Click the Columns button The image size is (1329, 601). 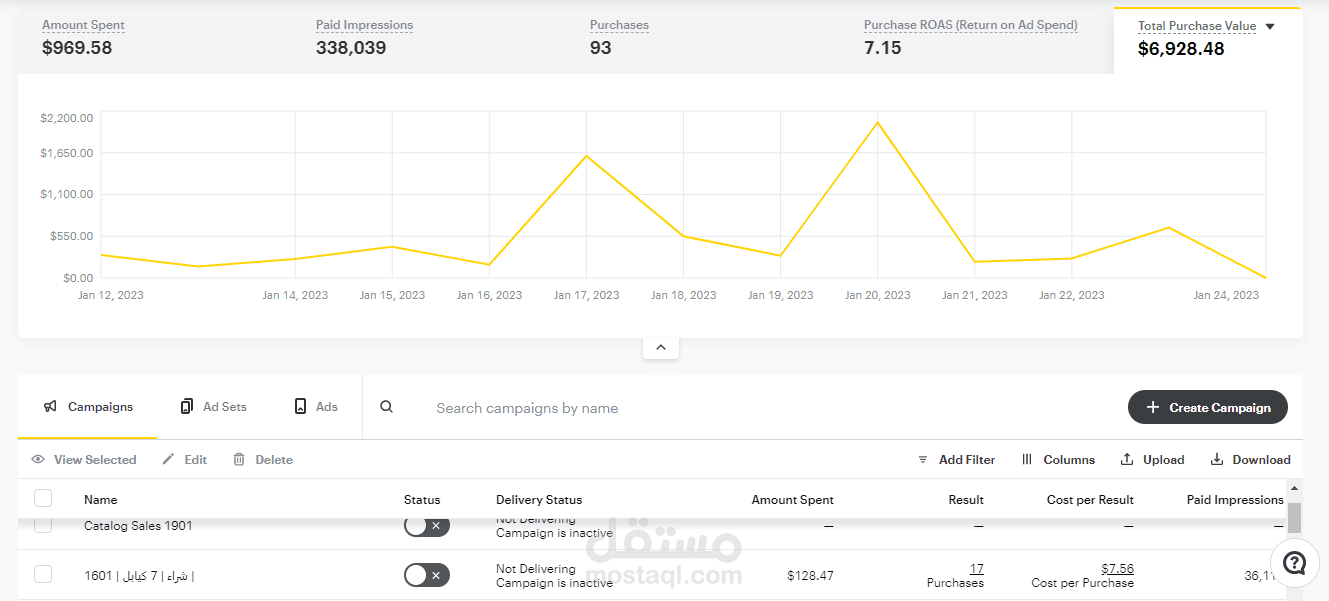pyautogui.click(x=1058, y=460)
